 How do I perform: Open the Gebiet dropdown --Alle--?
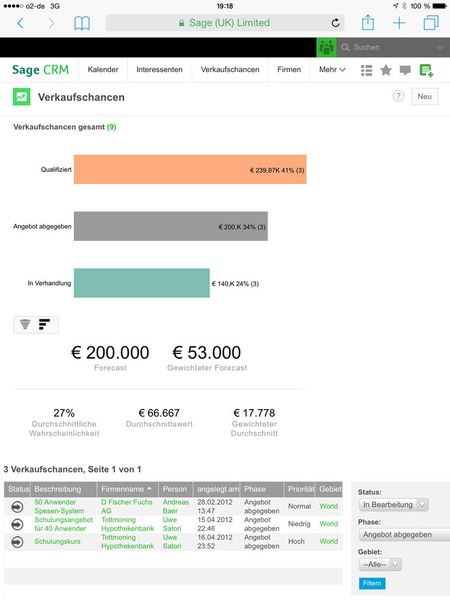tap(380, 564)
